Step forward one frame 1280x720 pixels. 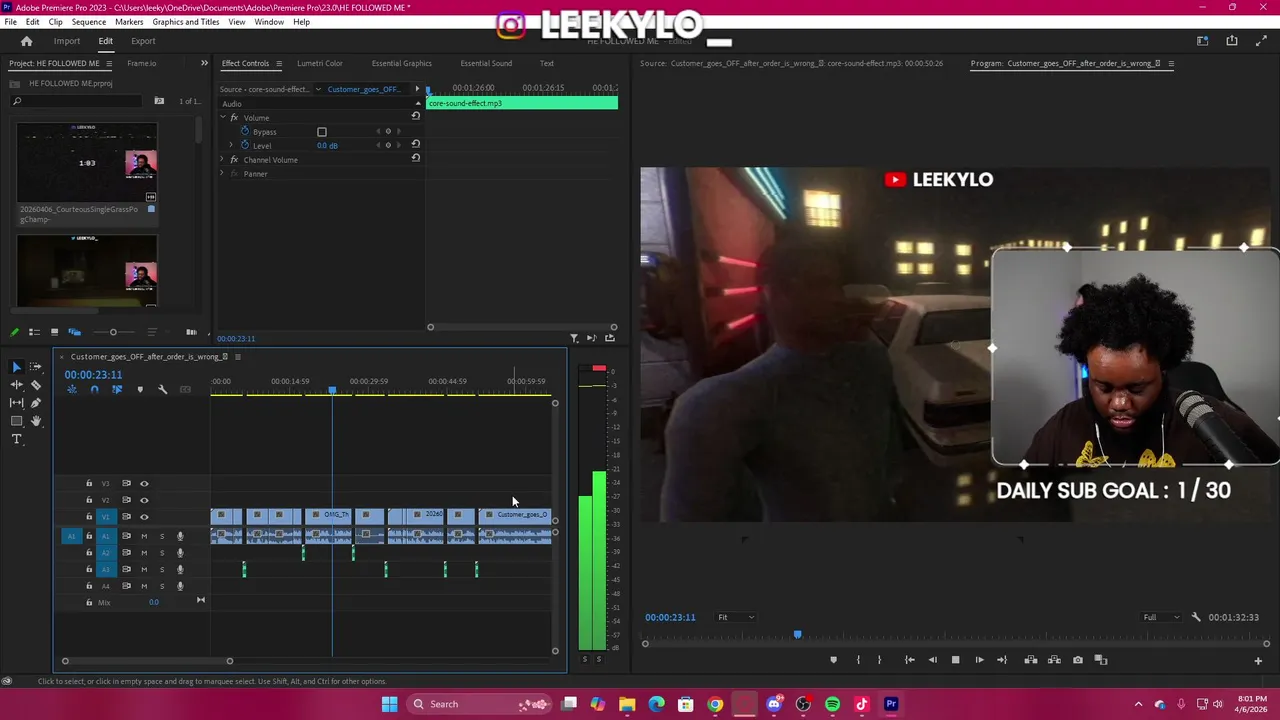pyautogui.click(x=979, y=660)
